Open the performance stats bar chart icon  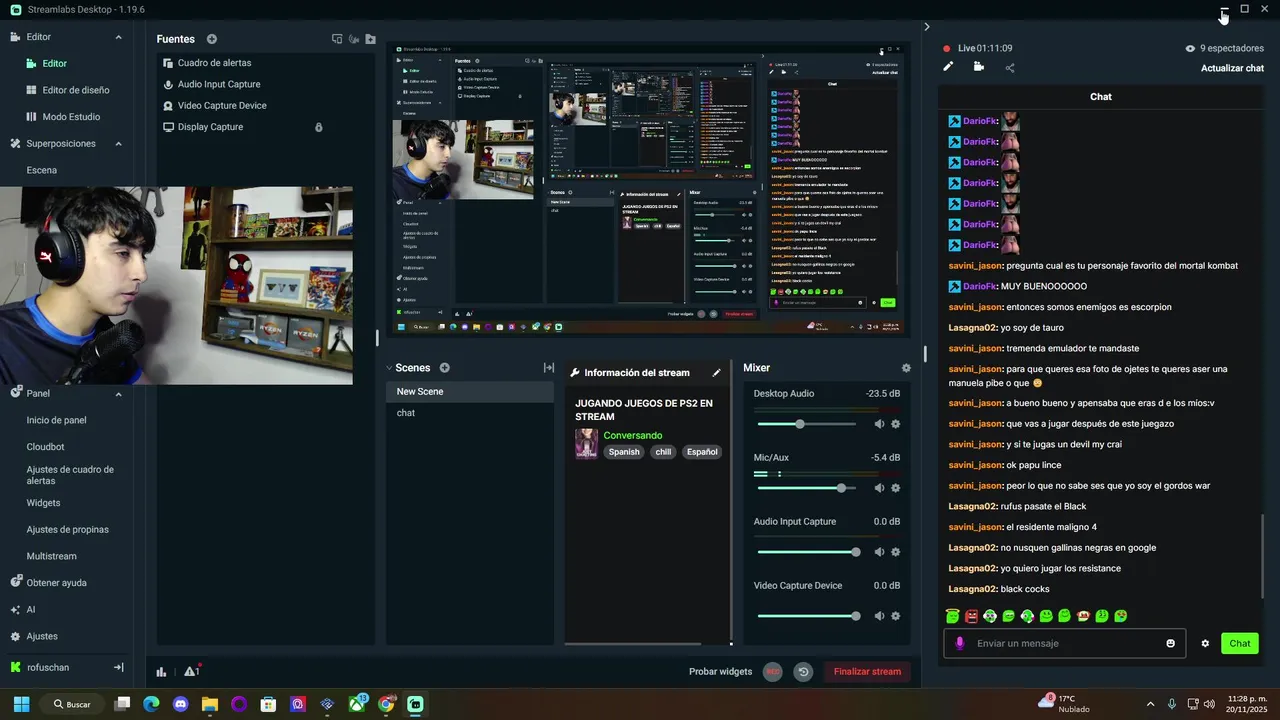pos(161,672)
